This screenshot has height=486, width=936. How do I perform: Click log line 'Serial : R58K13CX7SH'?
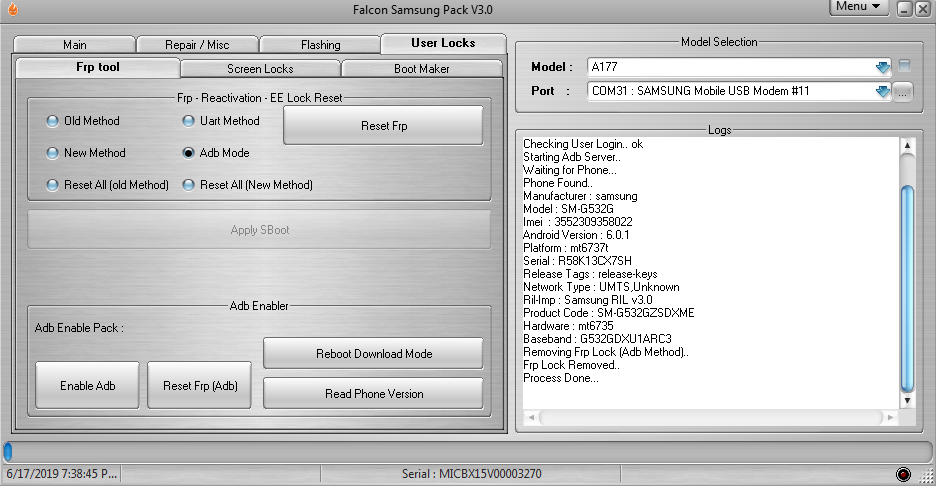click(x=577, y=261)
